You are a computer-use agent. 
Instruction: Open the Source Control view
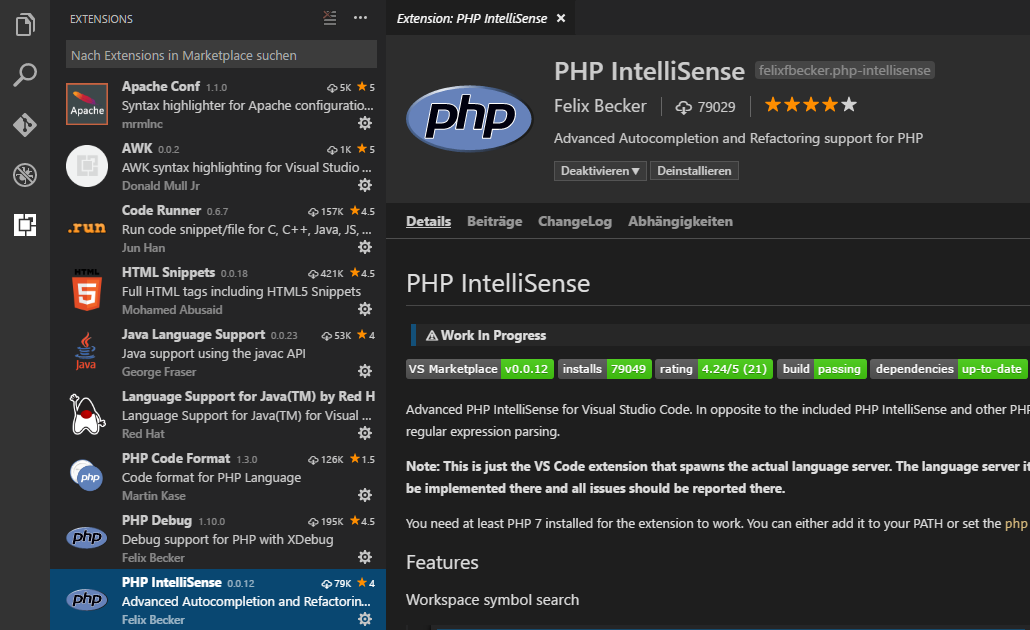25,127
